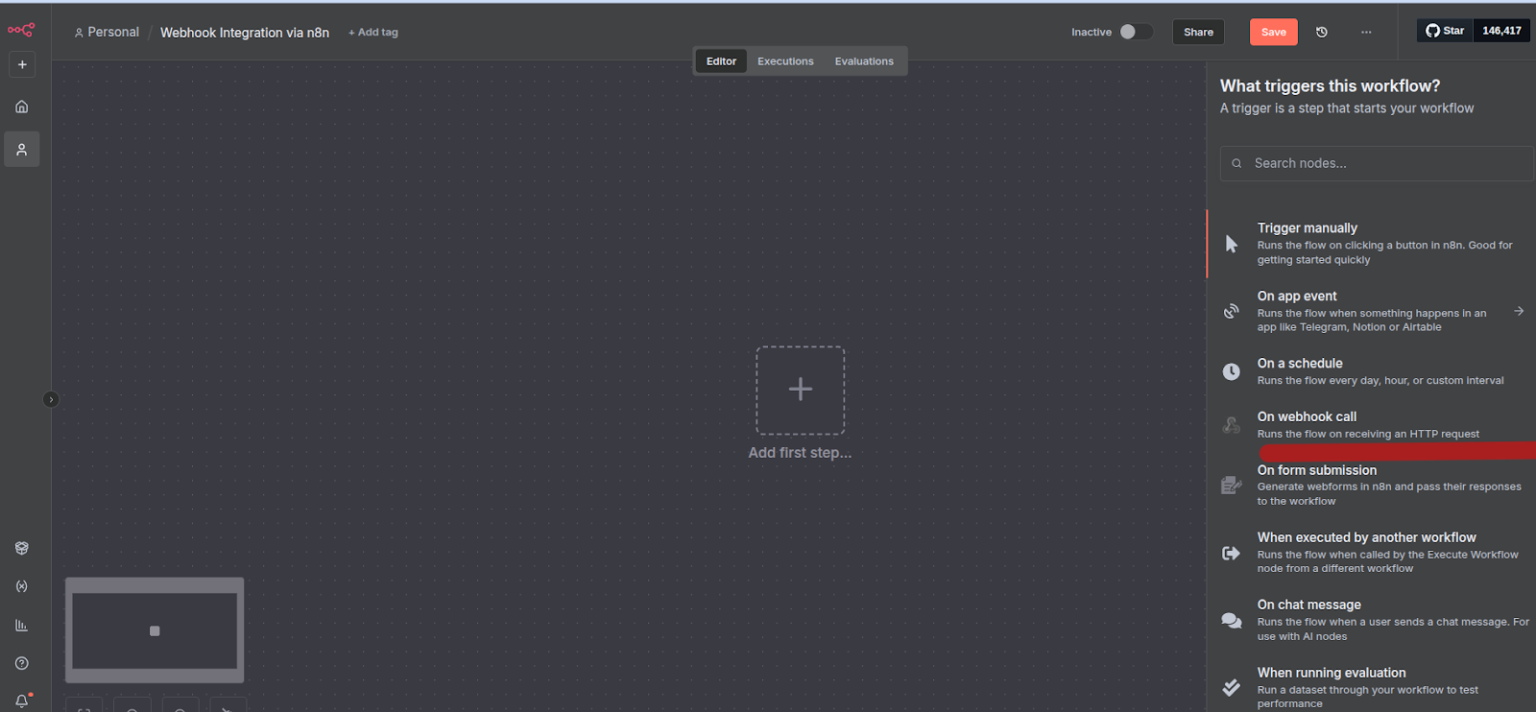This screenshot has height=712, width=1536.
Task: Click the form icon for On form submission
Action: click(1231, 485)
